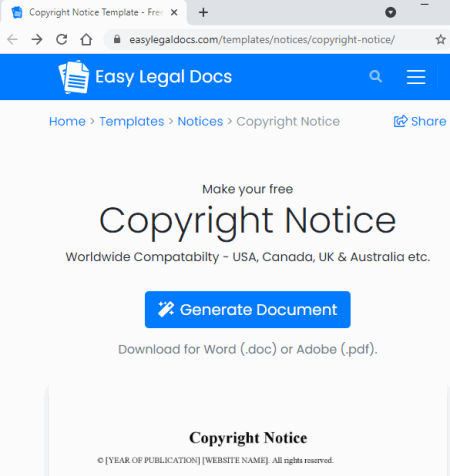Close the Copyright Notice Template tab

174,13
